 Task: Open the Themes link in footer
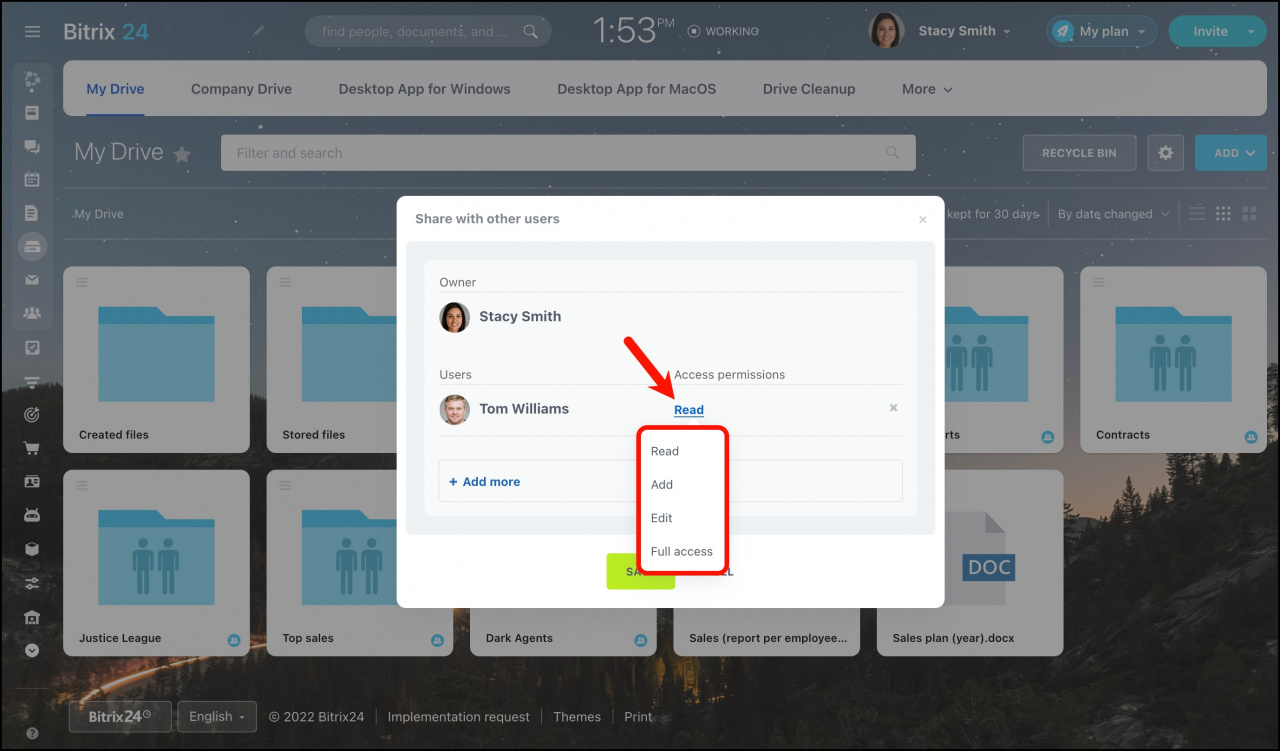point(577,717)
